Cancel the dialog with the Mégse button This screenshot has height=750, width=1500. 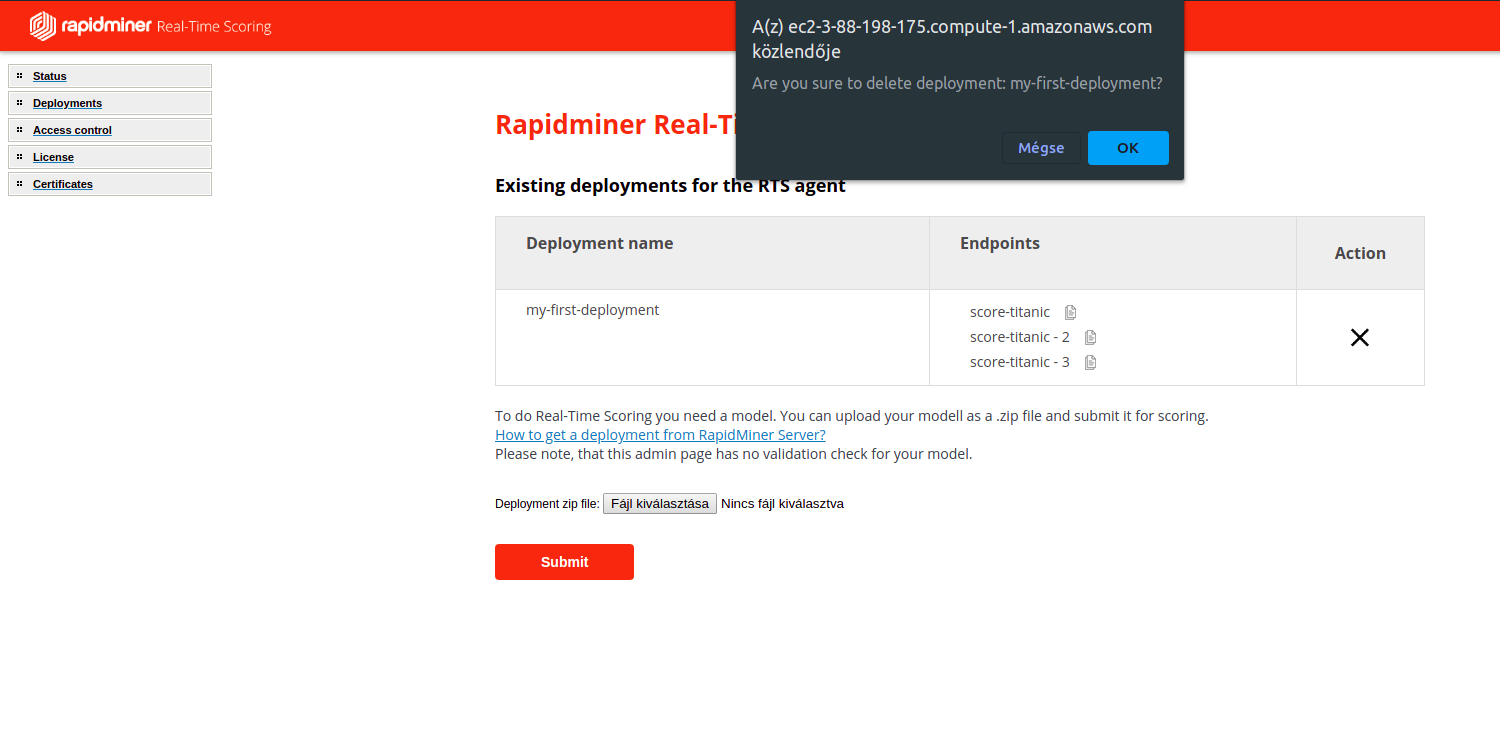[x=1041, y=148]
